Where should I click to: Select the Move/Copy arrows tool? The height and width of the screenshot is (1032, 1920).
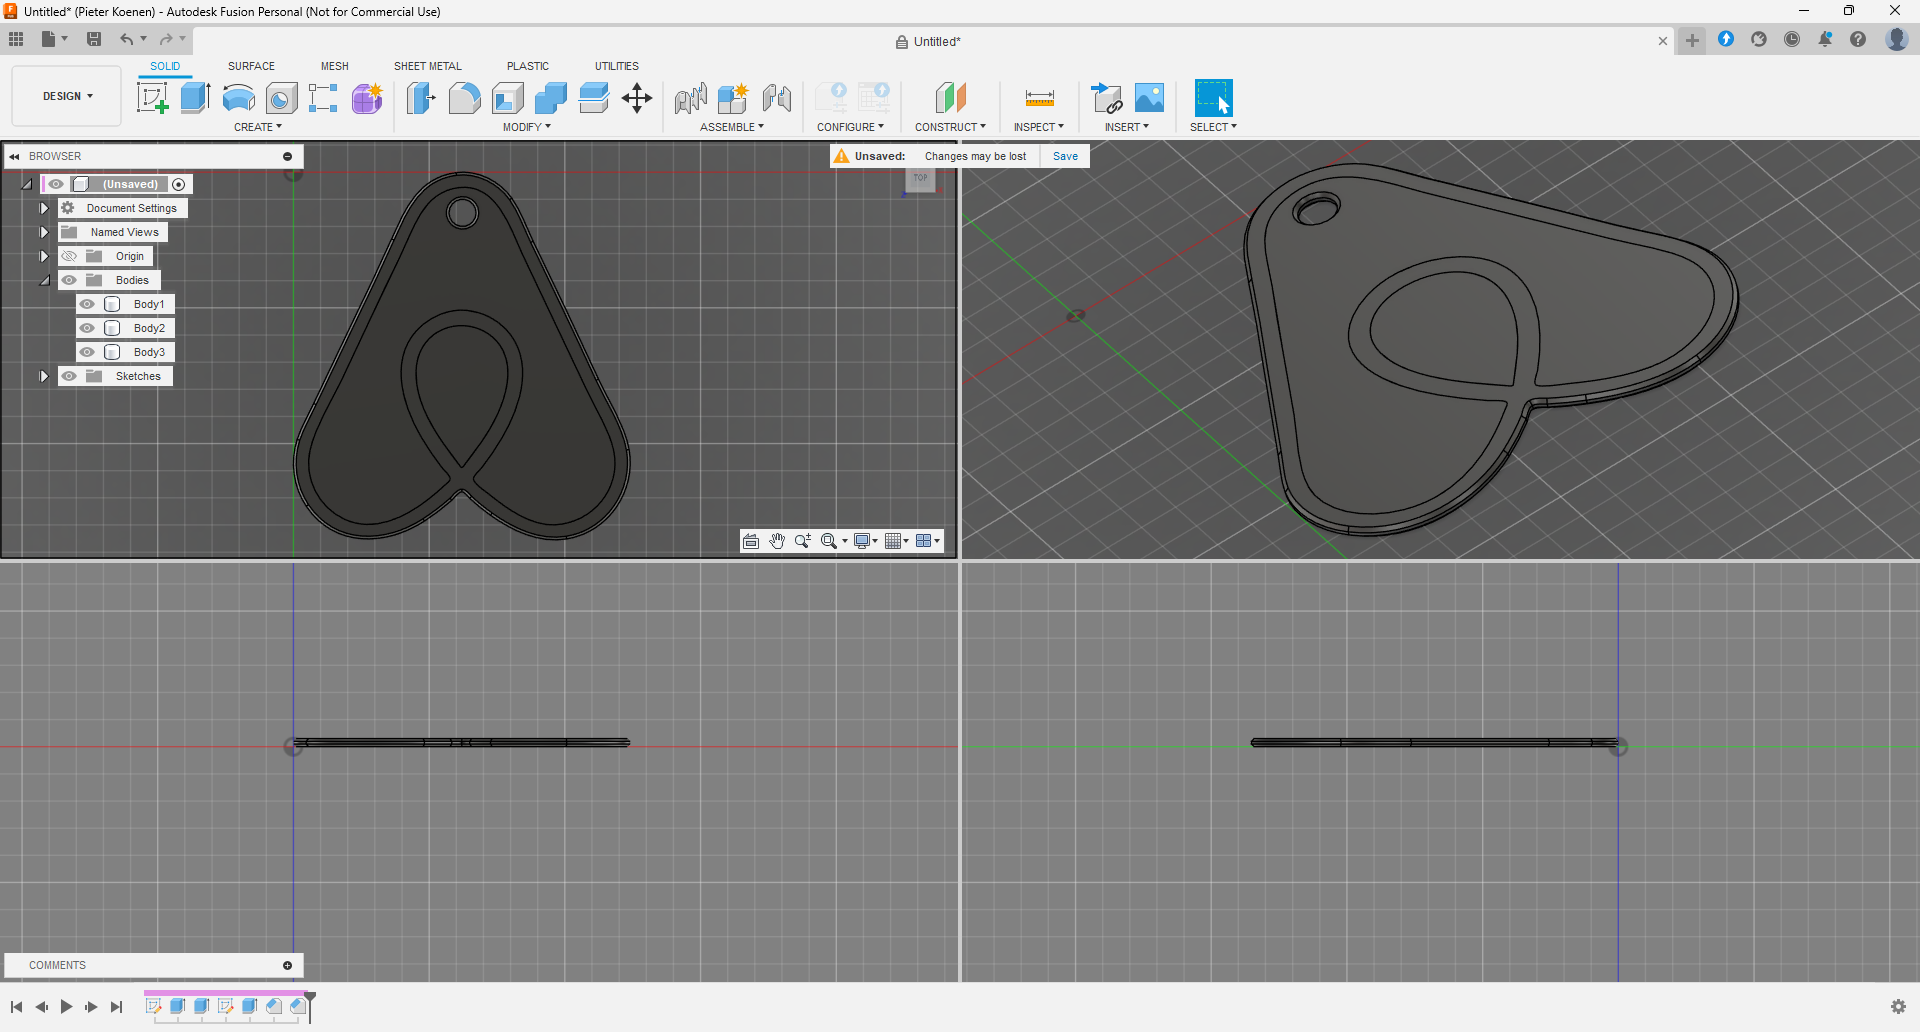coord(636,98)
